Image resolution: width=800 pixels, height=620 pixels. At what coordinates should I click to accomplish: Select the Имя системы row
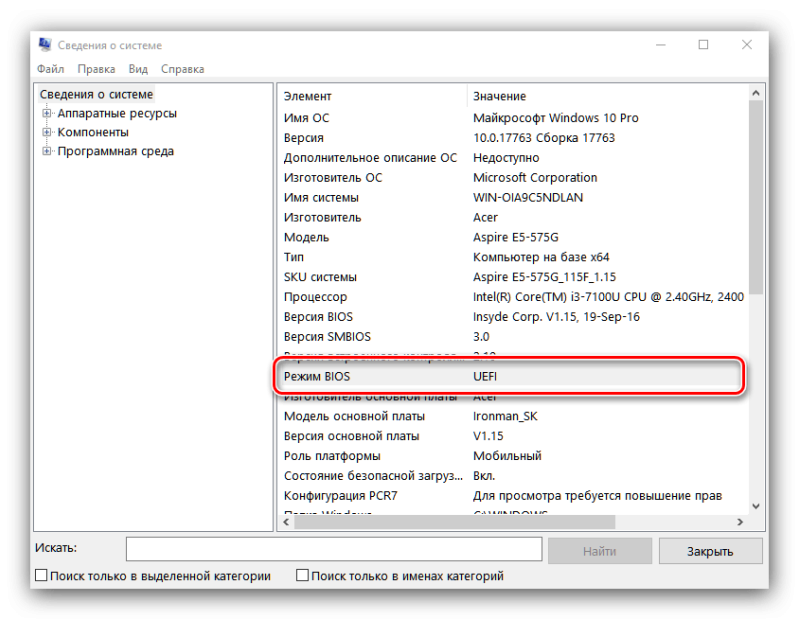pyautogui.click(x=513, y=197)
